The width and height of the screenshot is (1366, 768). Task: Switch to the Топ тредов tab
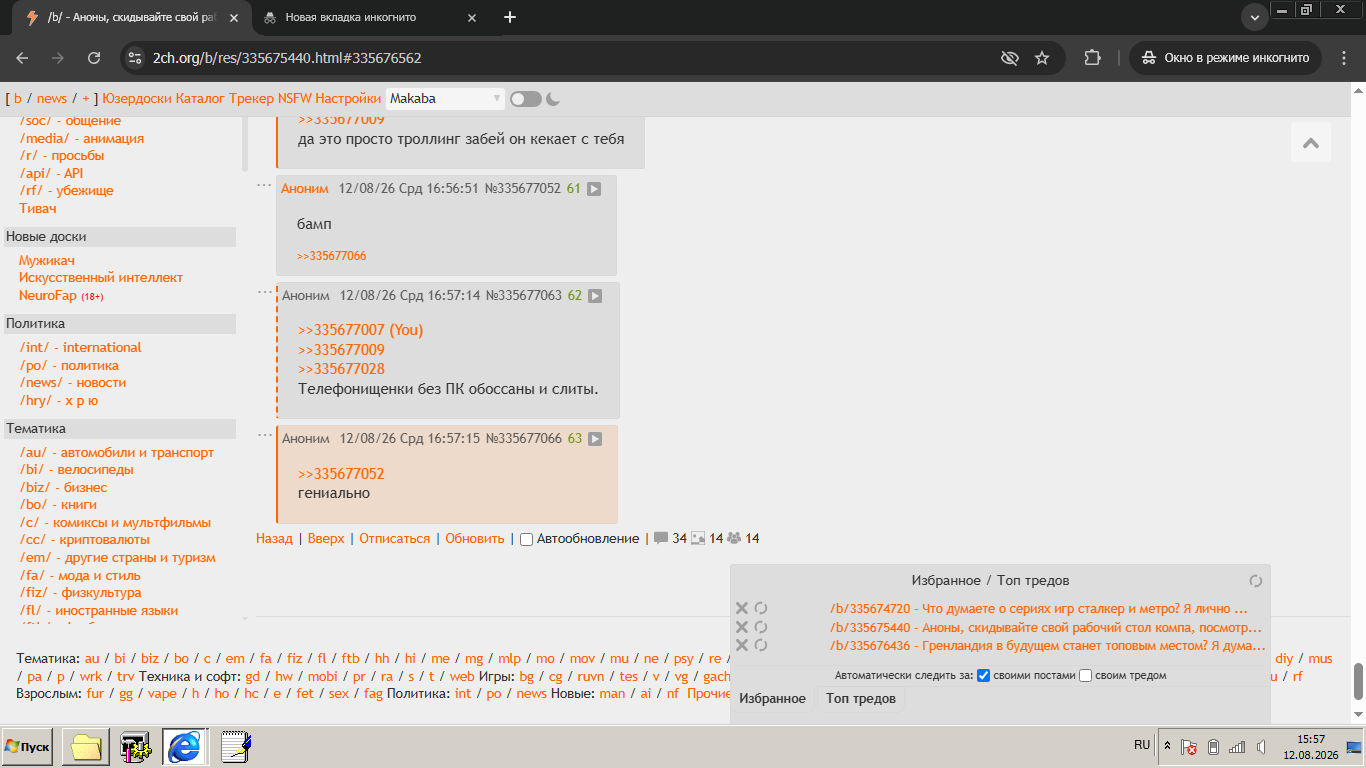click(x=861, y=698)
